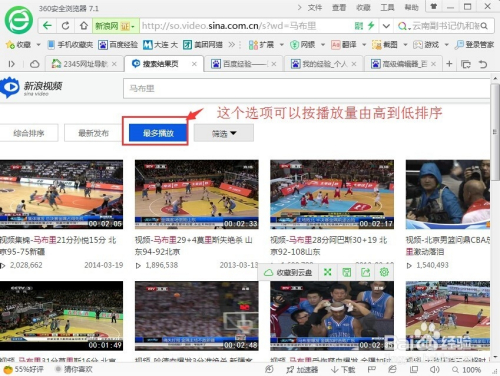Expand the 截图 dropdown arrow
The image size is (500, 376).
pos(405,44)
